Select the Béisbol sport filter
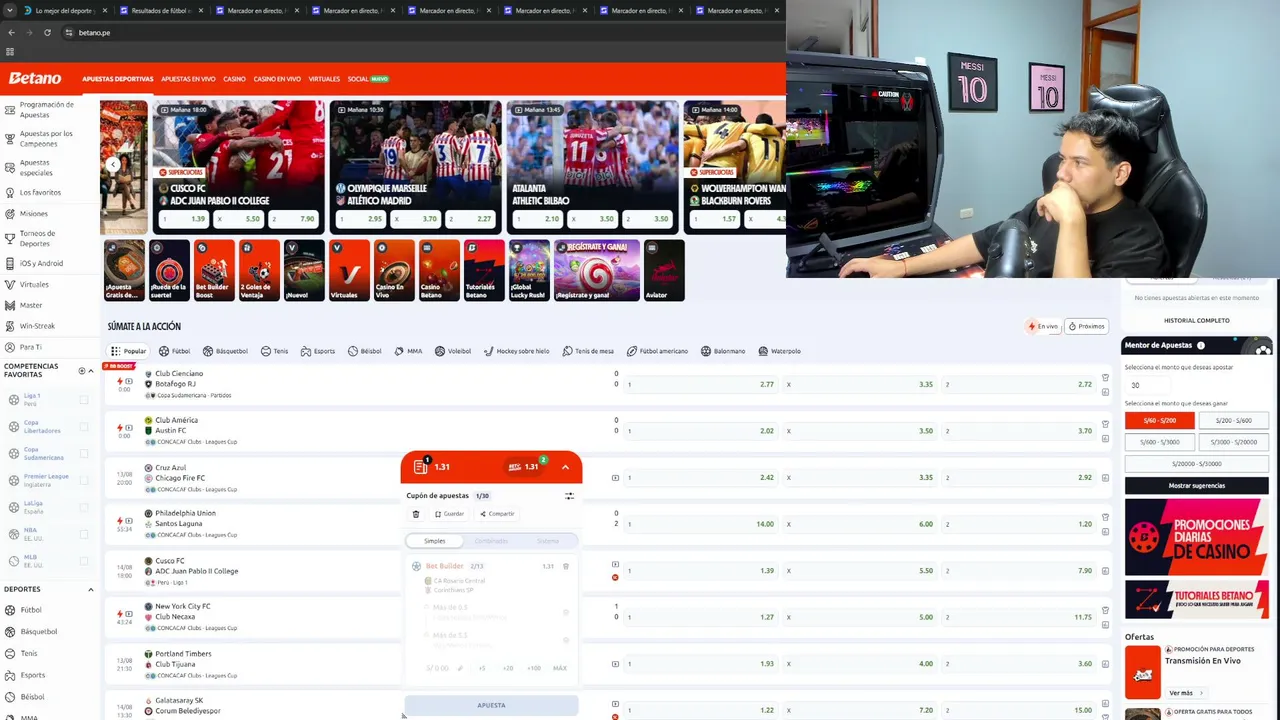Viewport: 1280px width, 720px height. point(365,351)
